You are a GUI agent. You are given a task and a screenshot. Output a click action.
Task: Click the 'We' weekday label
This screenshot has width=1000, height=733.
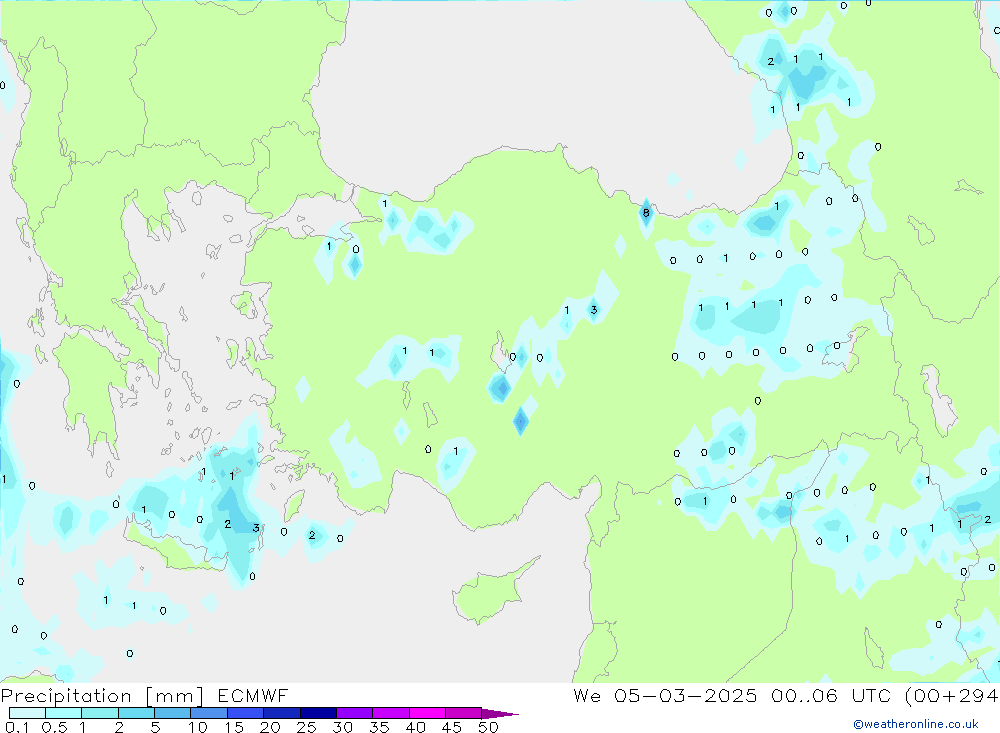[587, 696]
